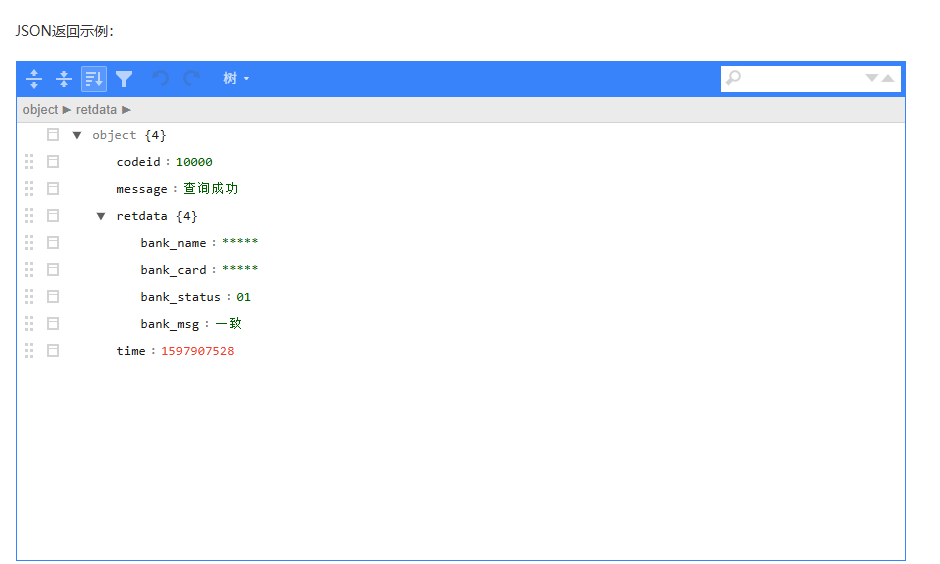This screenshot has width=940, height=564.
Task: Click drag handle of time row
Action: pos(29,351)
